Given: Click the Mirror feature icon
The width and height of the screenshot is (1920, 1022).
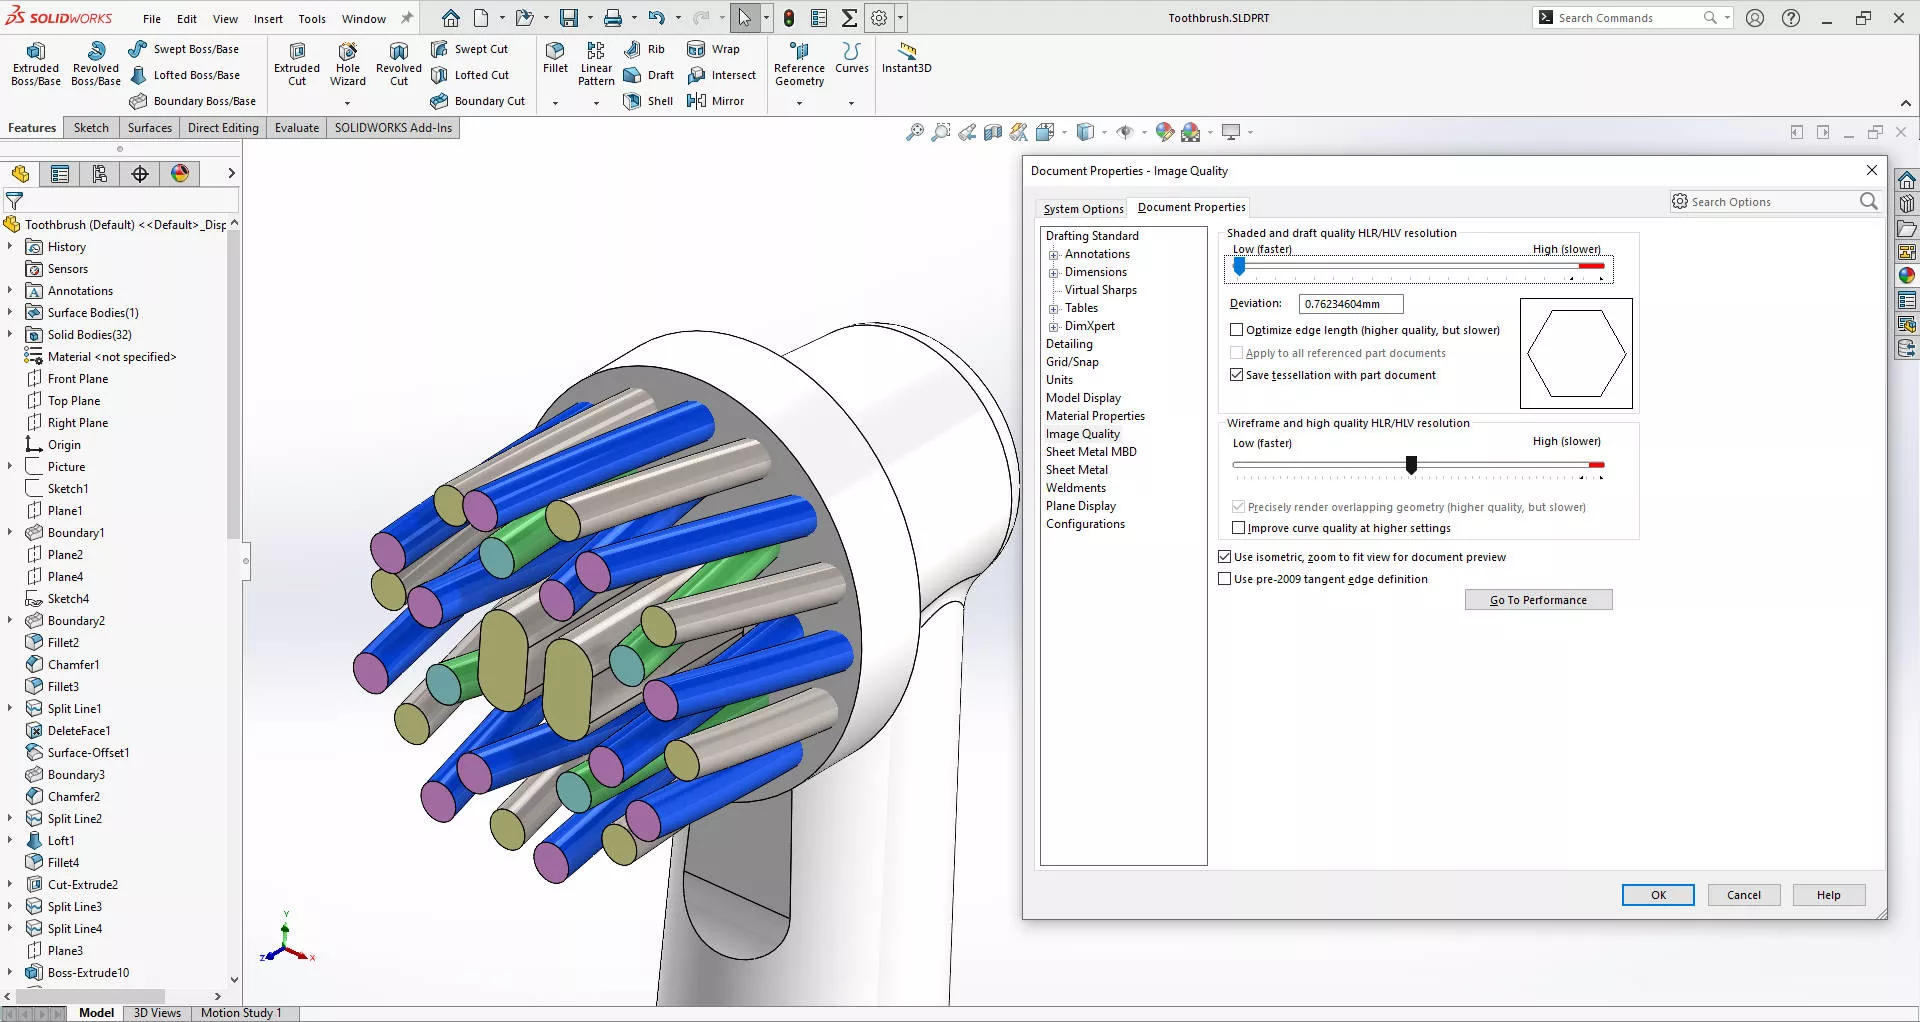Looking at the screenshot, I should pos(697,101).
